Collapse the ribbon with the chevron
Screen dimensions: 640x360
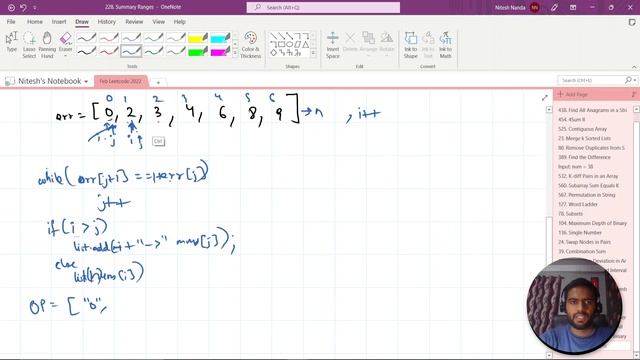634,67
